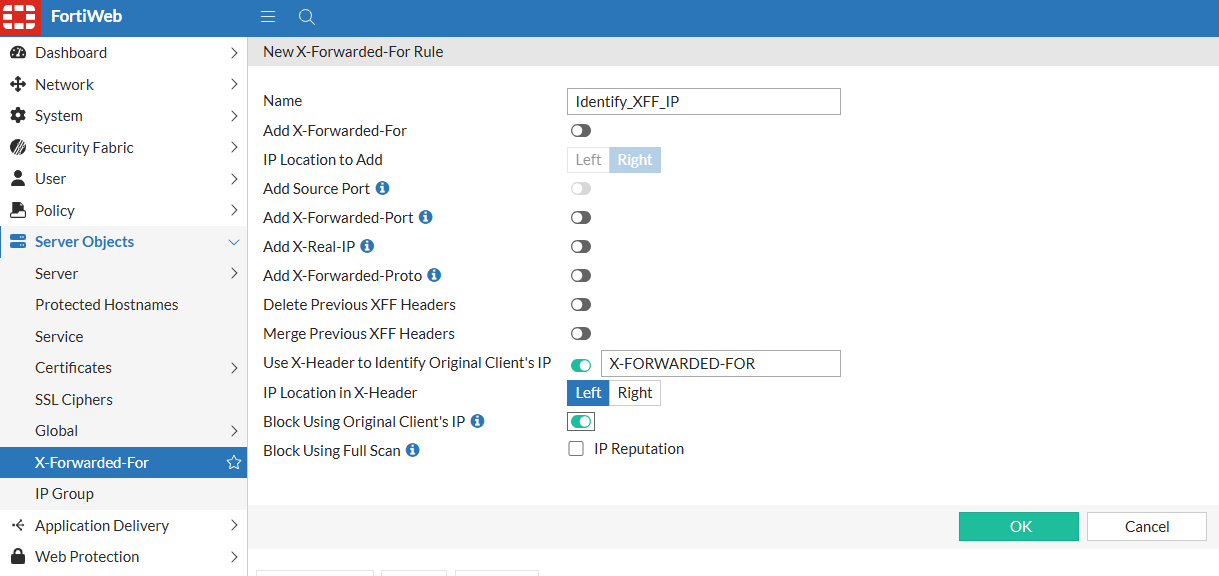Select Right for IP Location in X-Header

click(x=635, y=393)
